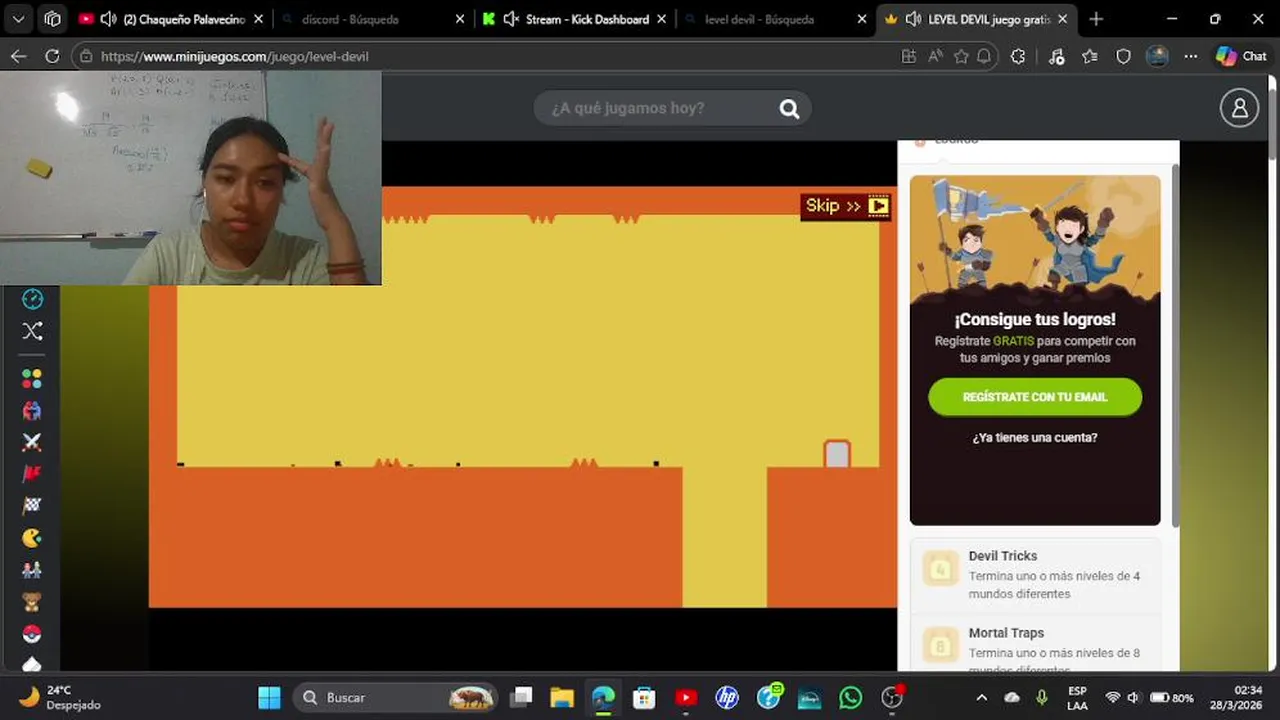The image size is (1280, 720).
Task: Open Microsoft Store from taskbar
Action: point(644,697)
